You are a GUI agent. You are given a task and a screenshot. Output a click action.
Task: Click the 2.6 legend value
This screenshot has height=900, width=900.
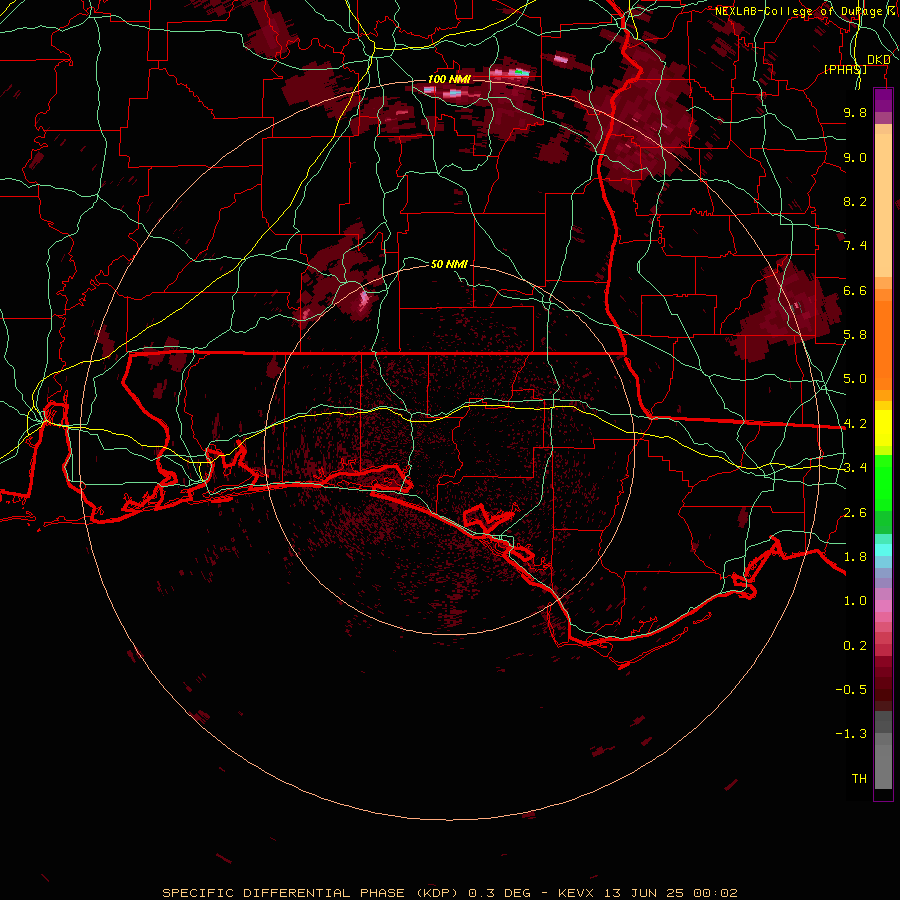855,513
